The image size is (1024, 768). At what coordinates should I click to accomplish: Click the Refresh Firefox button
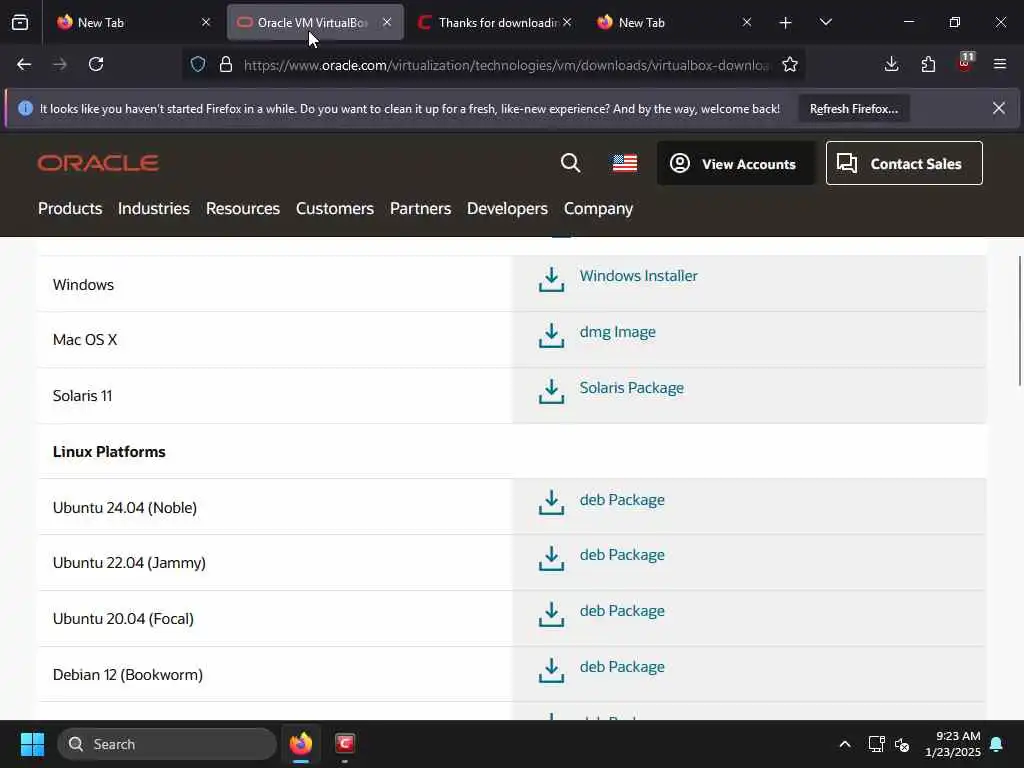pyautogui.click(x=854, y=109)
